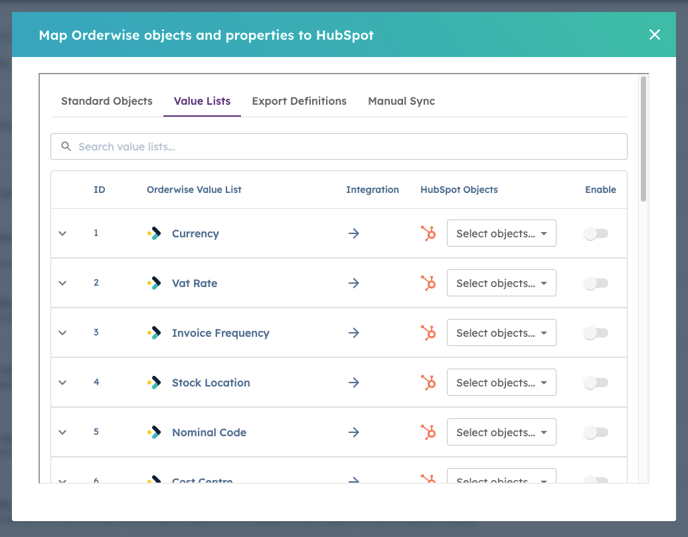
Task: Click the HubSpot logo in Invoice Frequency row
Action: [428, 333]
